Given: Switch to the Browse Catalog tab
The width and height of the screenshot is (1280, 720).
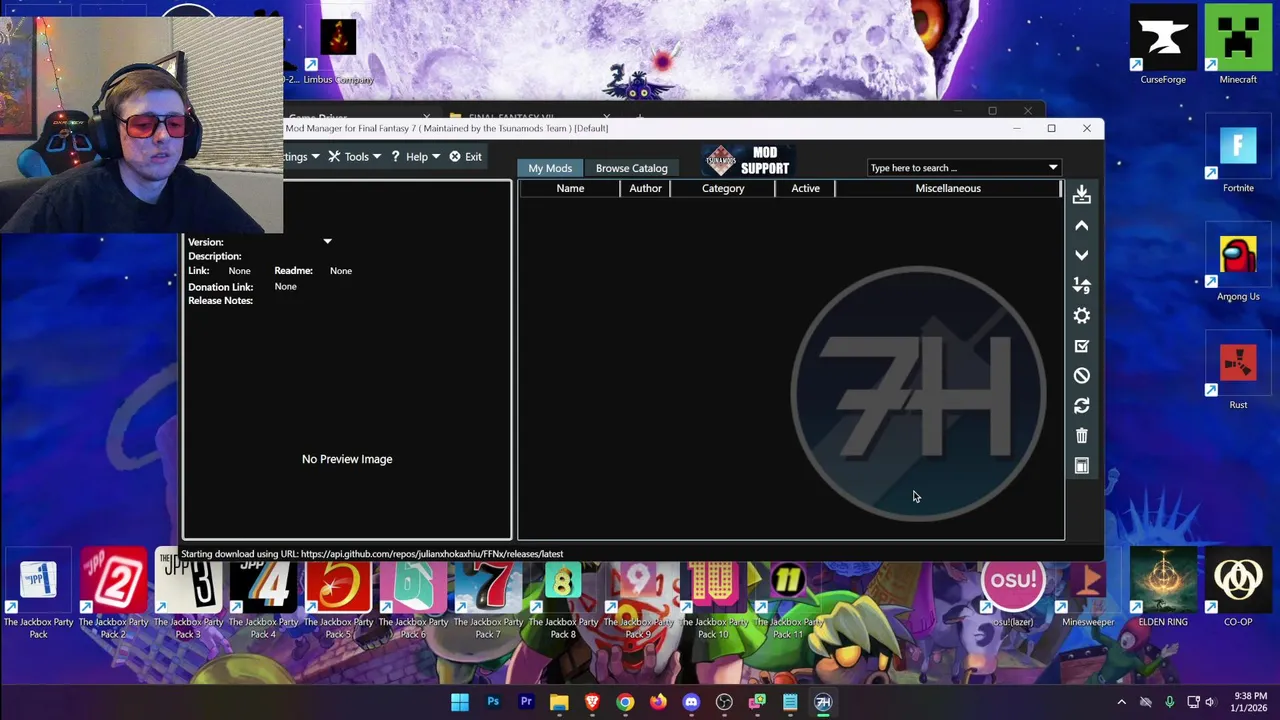Looking at the screenshot, I should pyautogui.click(x=631, y=168).
